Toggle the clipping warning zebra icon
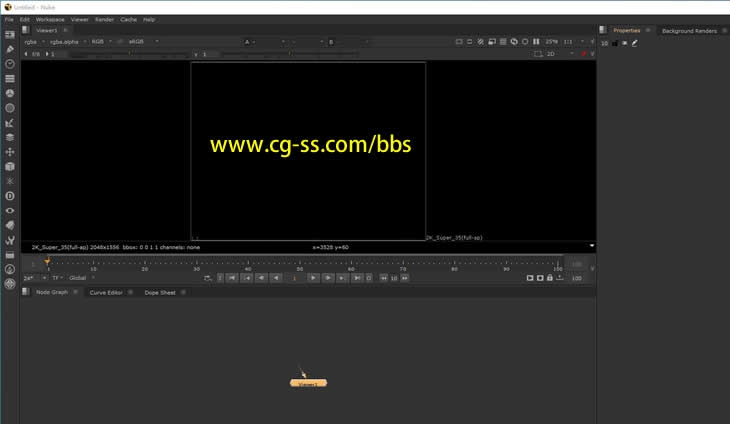This screenshot has width=730, height=424. 481,41
